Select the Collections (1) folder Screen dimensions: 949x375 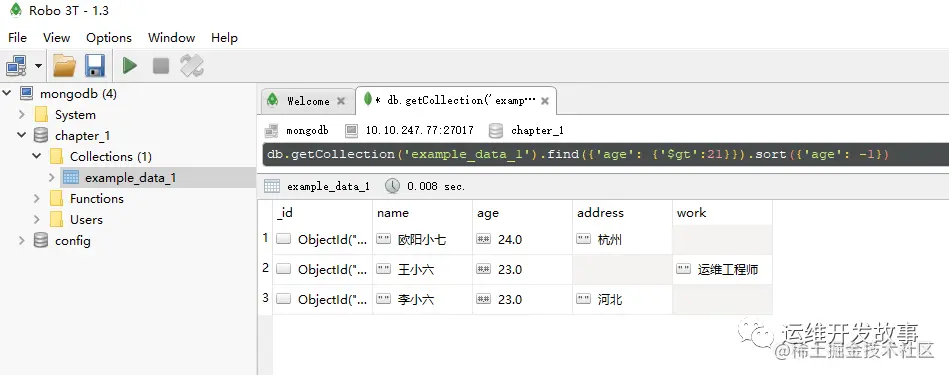click(111, 157)
